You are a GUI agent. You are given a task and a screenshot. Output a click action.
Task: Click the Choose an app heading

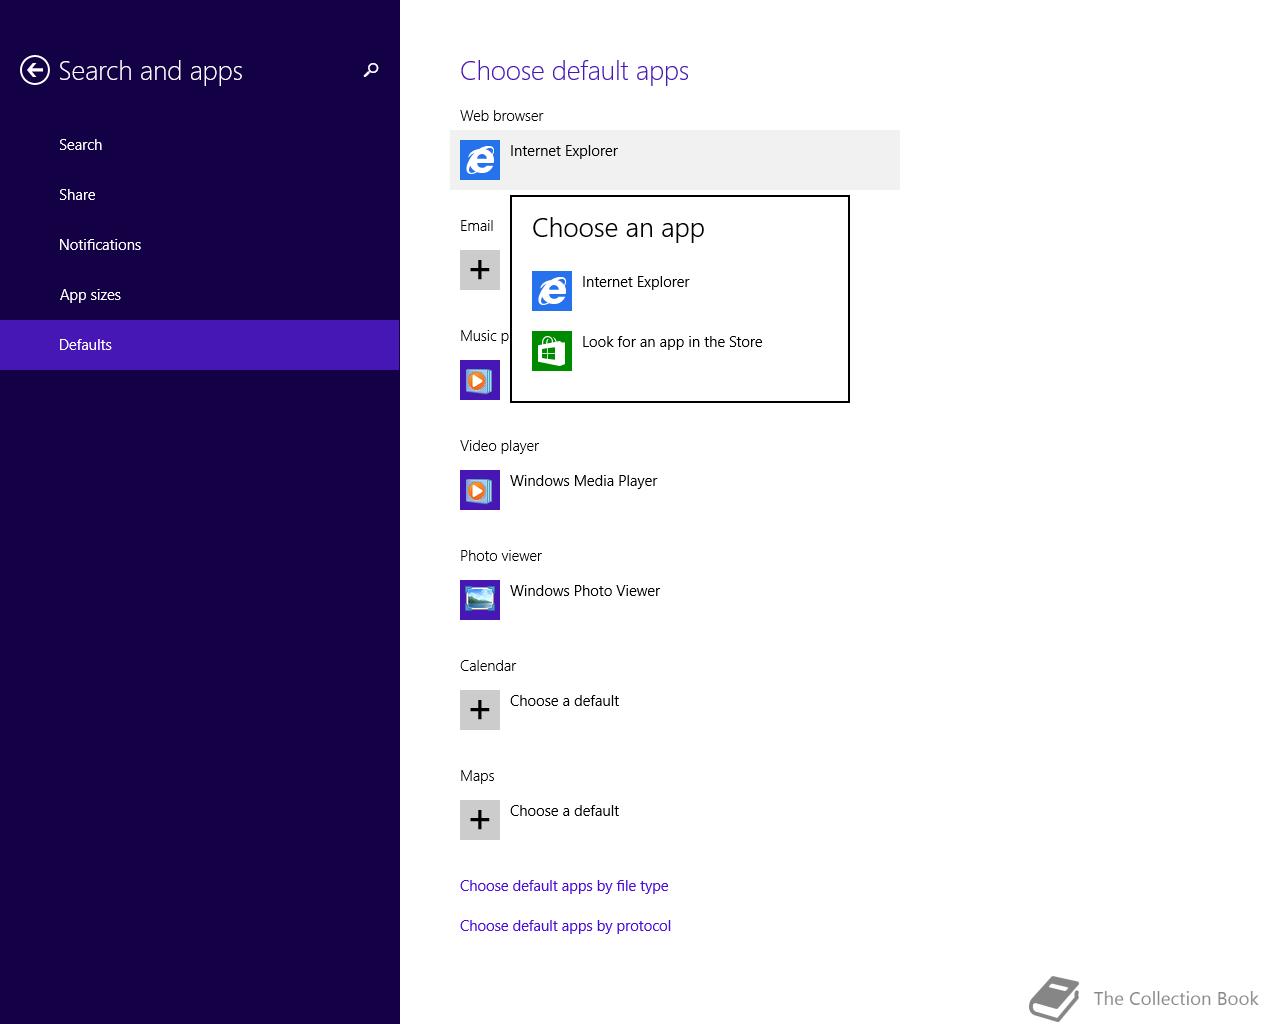618,228
